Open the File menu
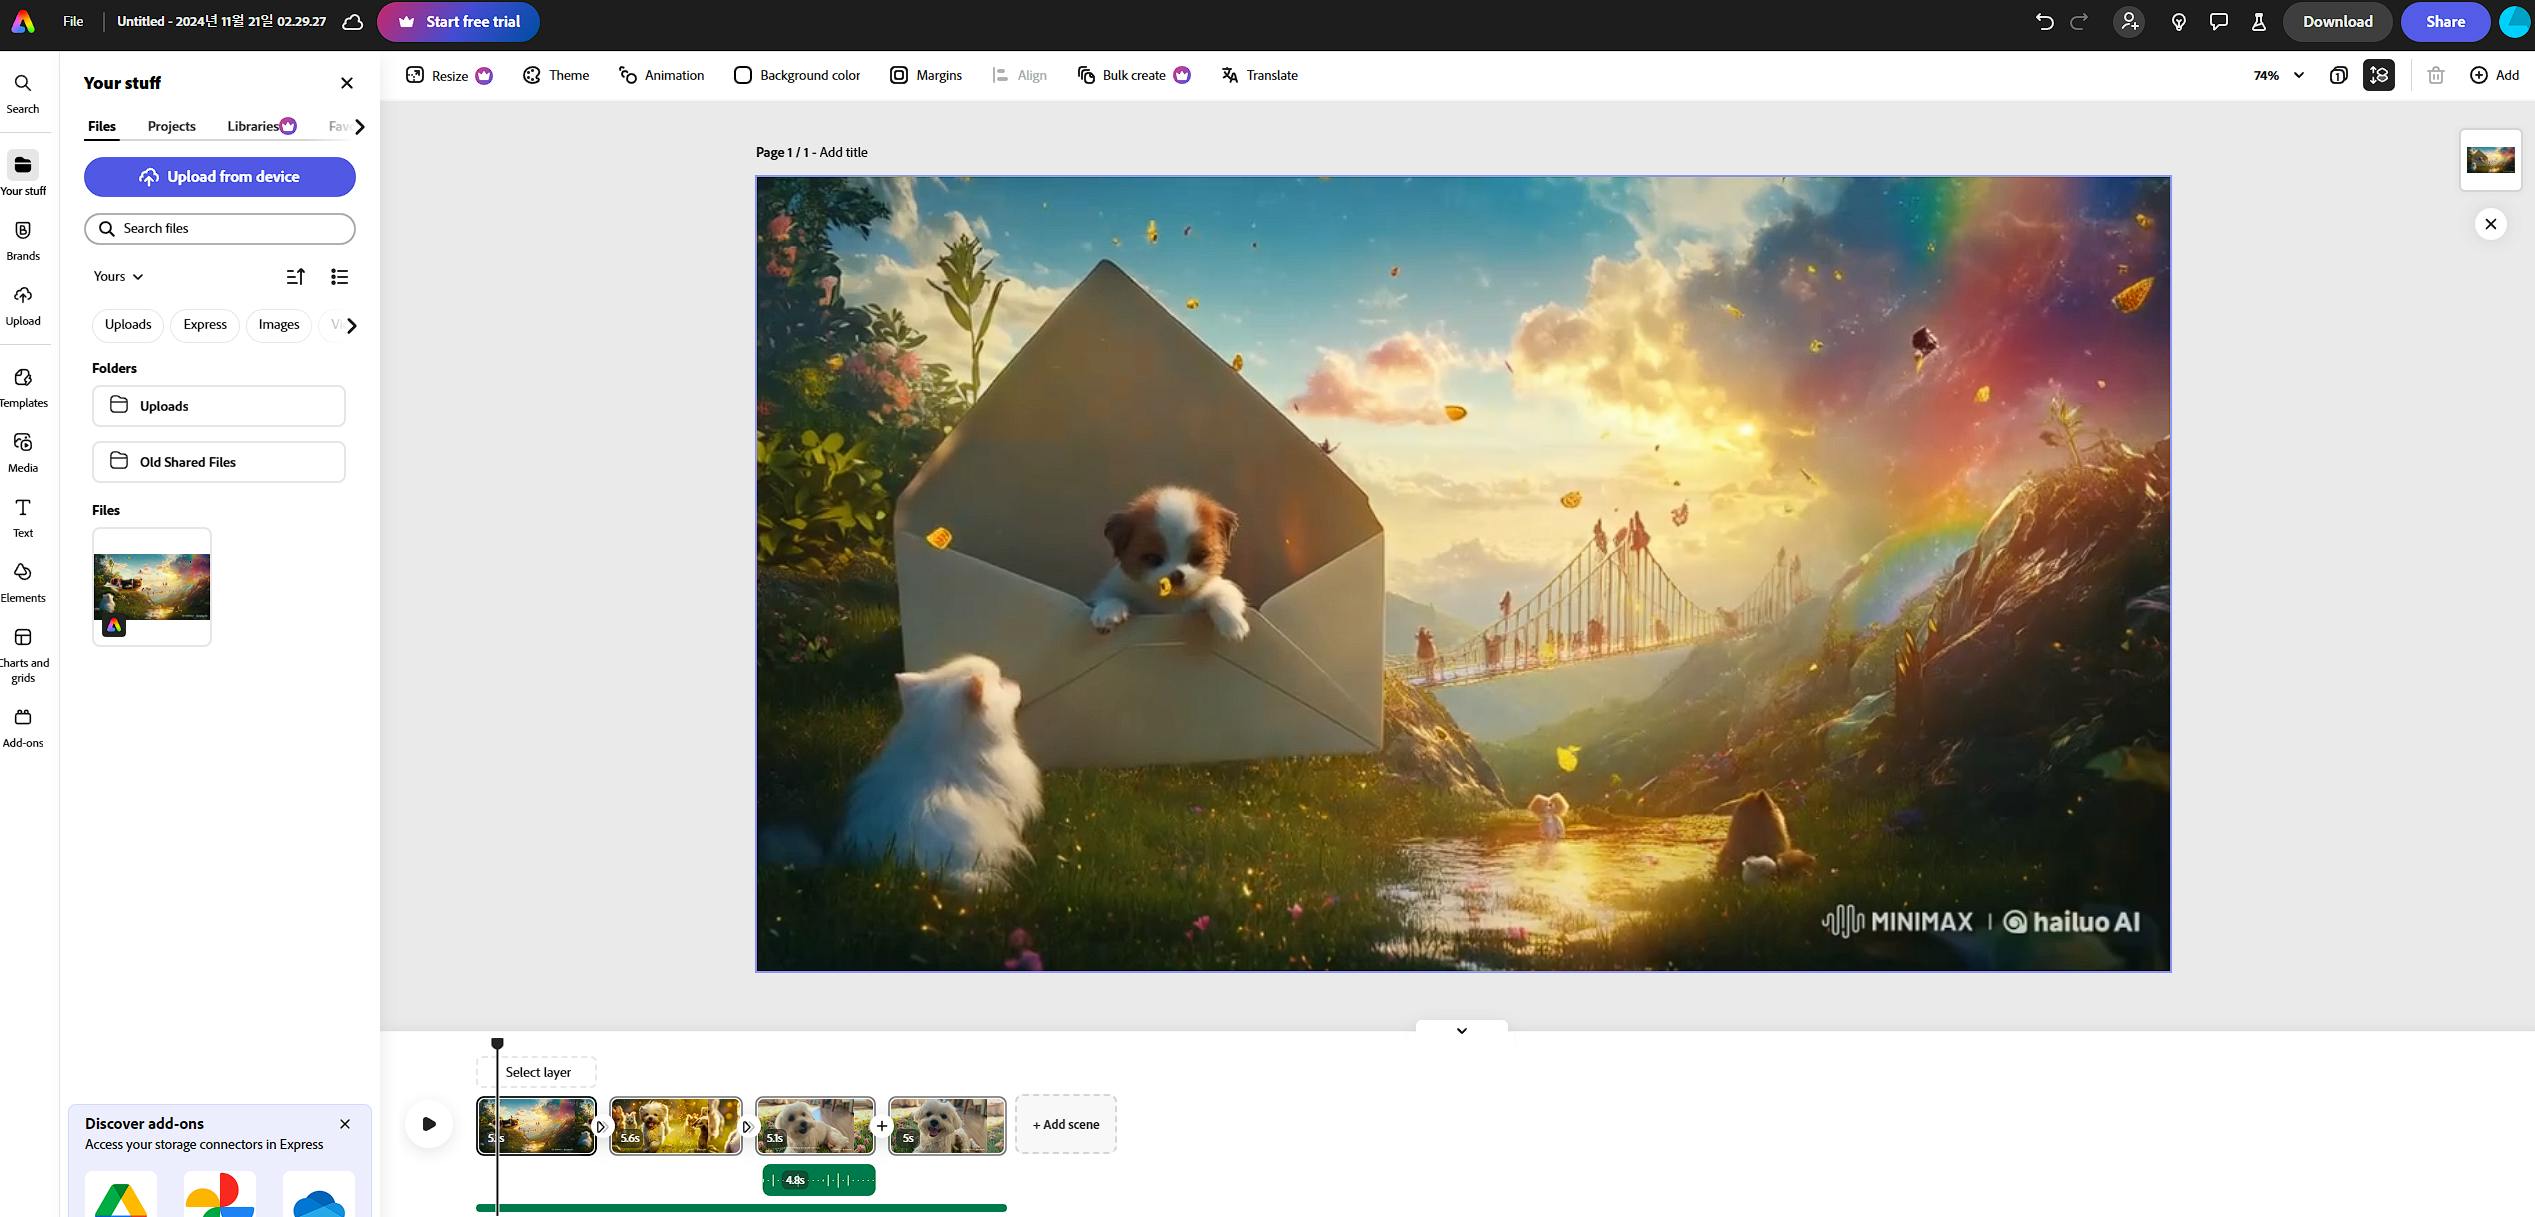Viewport: 2535px width, 1217px height. 73,22
